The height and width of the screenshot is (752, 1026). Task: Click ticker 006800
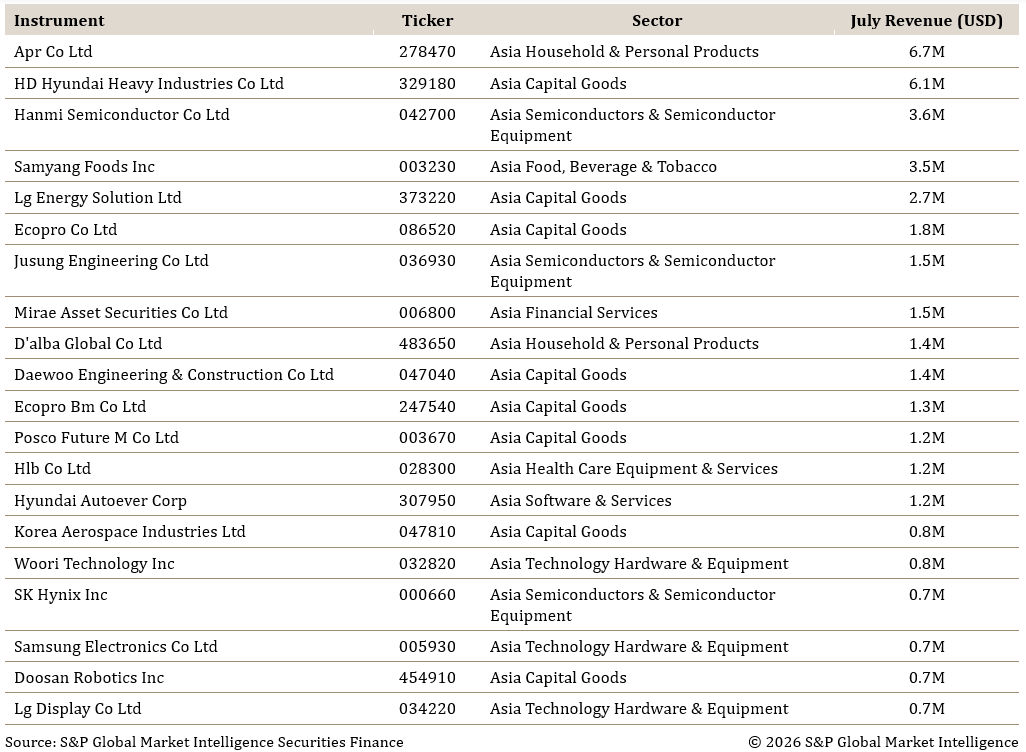pyautogui.click(x=427, y=313)
